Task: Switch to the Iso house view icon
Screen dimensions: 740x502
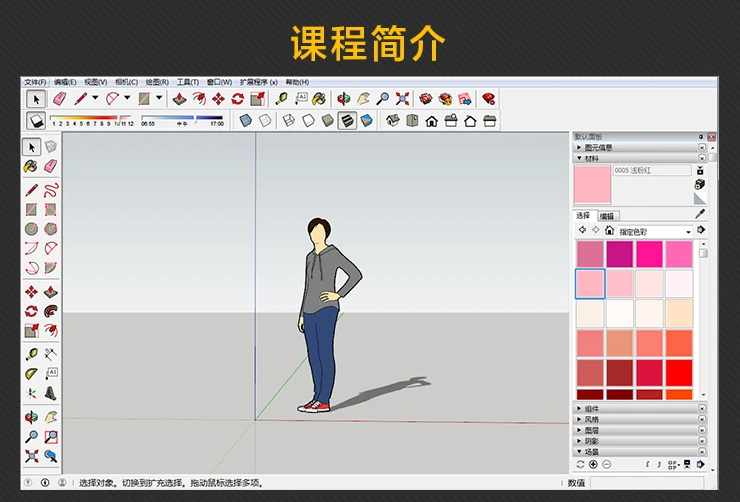Action: tap(392, 120)
